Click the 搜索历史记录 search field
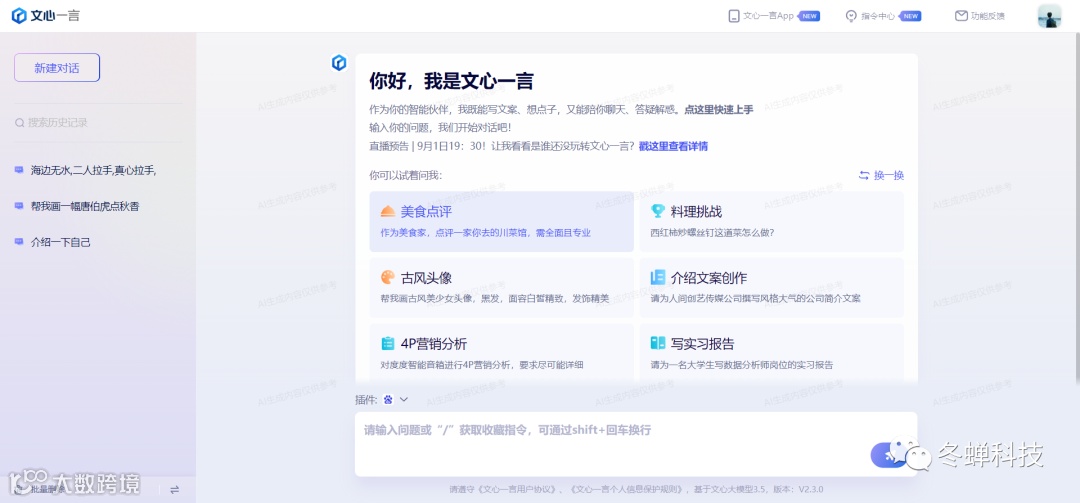 (98, 123)
